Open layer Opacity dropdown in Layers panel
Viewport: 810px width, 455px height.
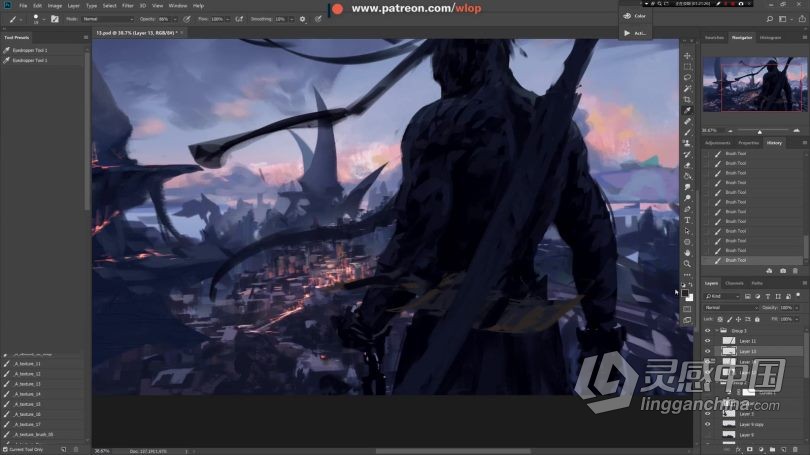[796, 308]
